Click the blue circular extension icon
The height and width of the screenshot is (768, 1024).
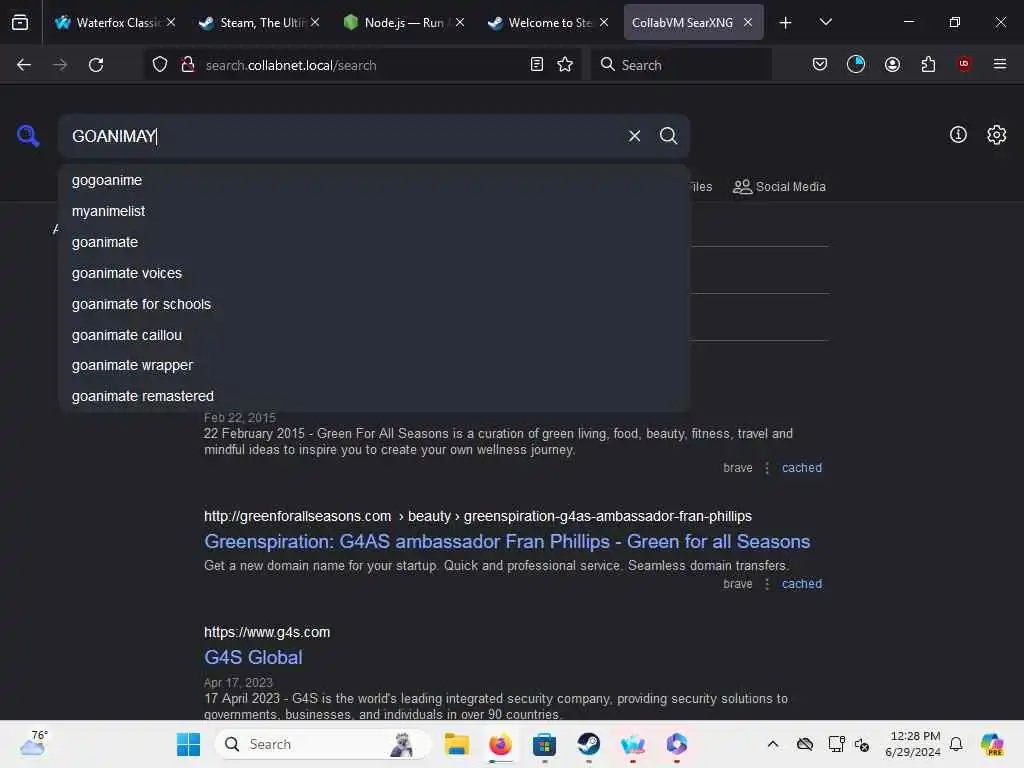coord(856,64)
